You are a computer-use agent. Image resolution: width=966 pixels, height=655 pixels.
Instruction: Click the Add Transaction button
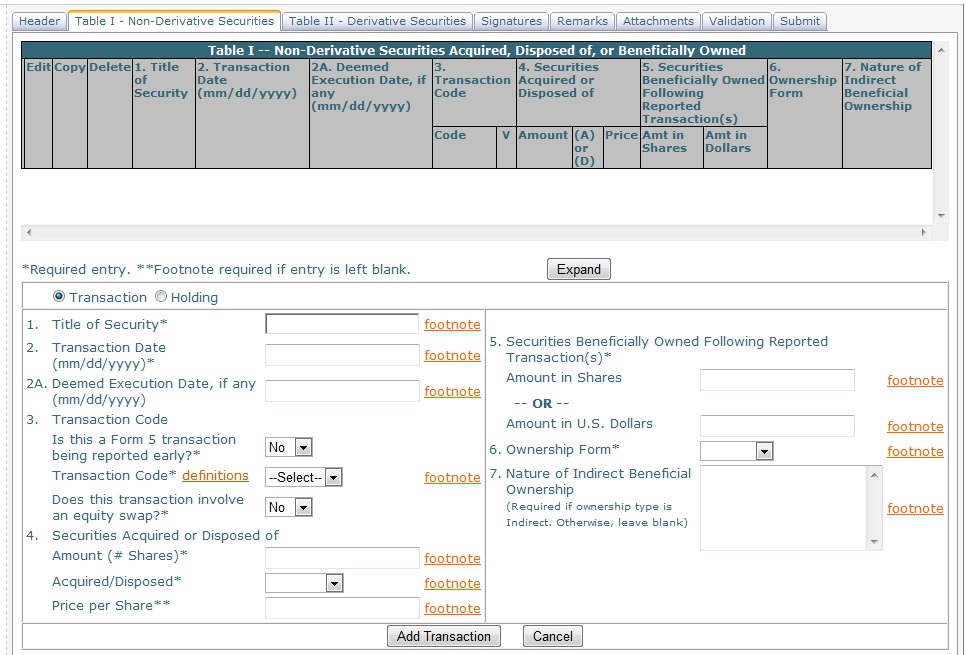tap(443, 636)
